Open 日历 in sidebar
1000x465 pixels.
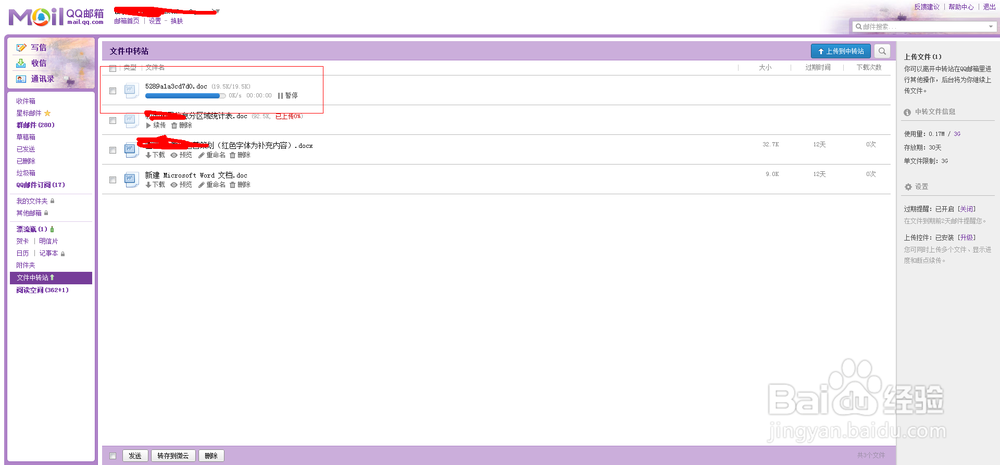22,253
